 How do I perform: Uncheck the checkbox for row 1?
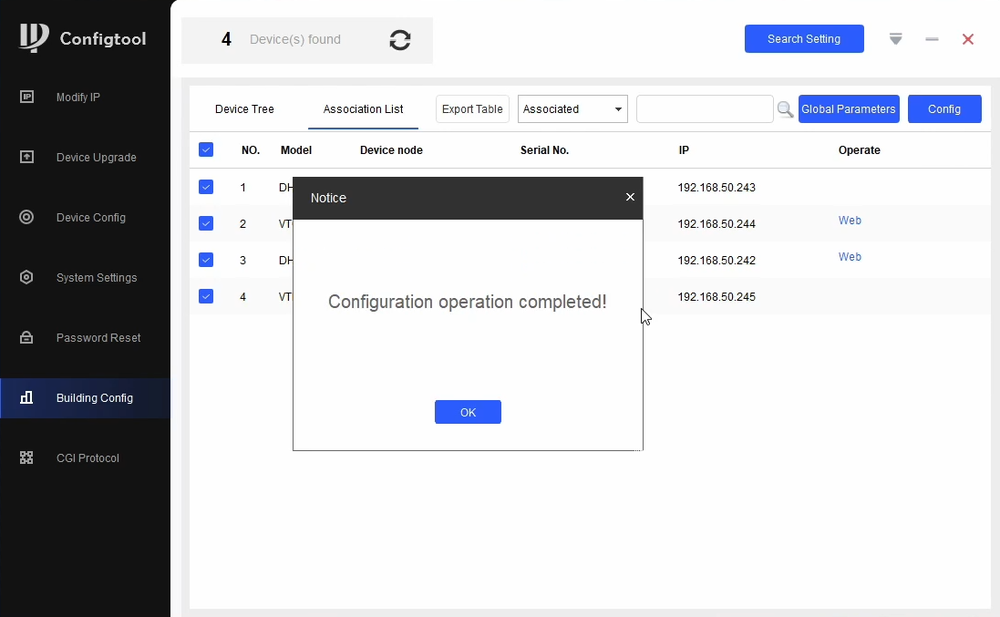pos(206,187)
